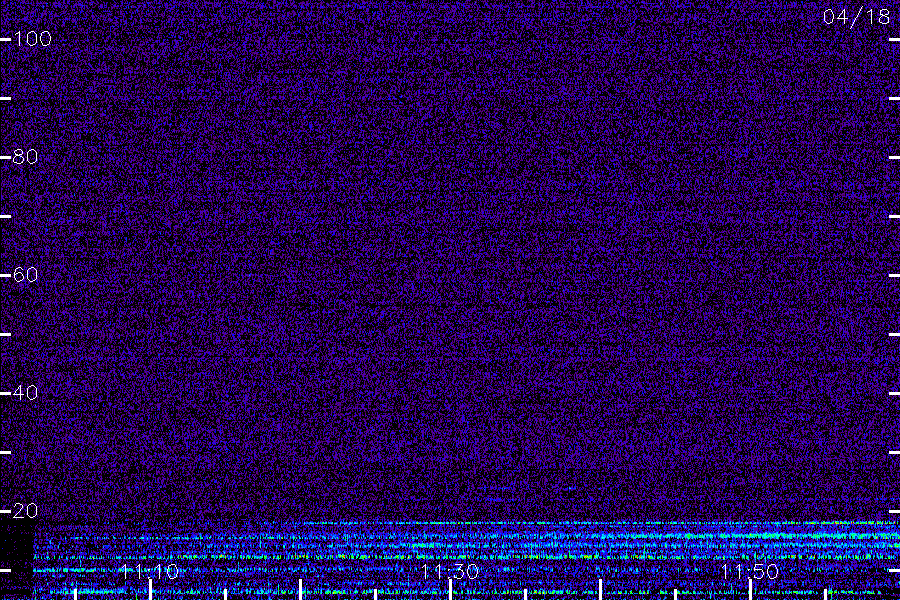Click the 40 frequency axis label
This screenshot has width=900, height=600.
click(25, 393)
